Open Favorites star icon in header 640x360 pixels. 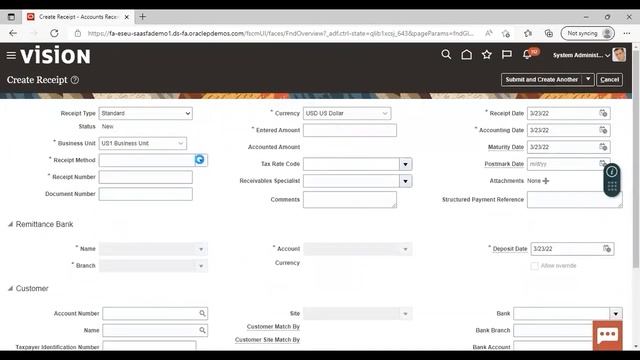[487, 55]
